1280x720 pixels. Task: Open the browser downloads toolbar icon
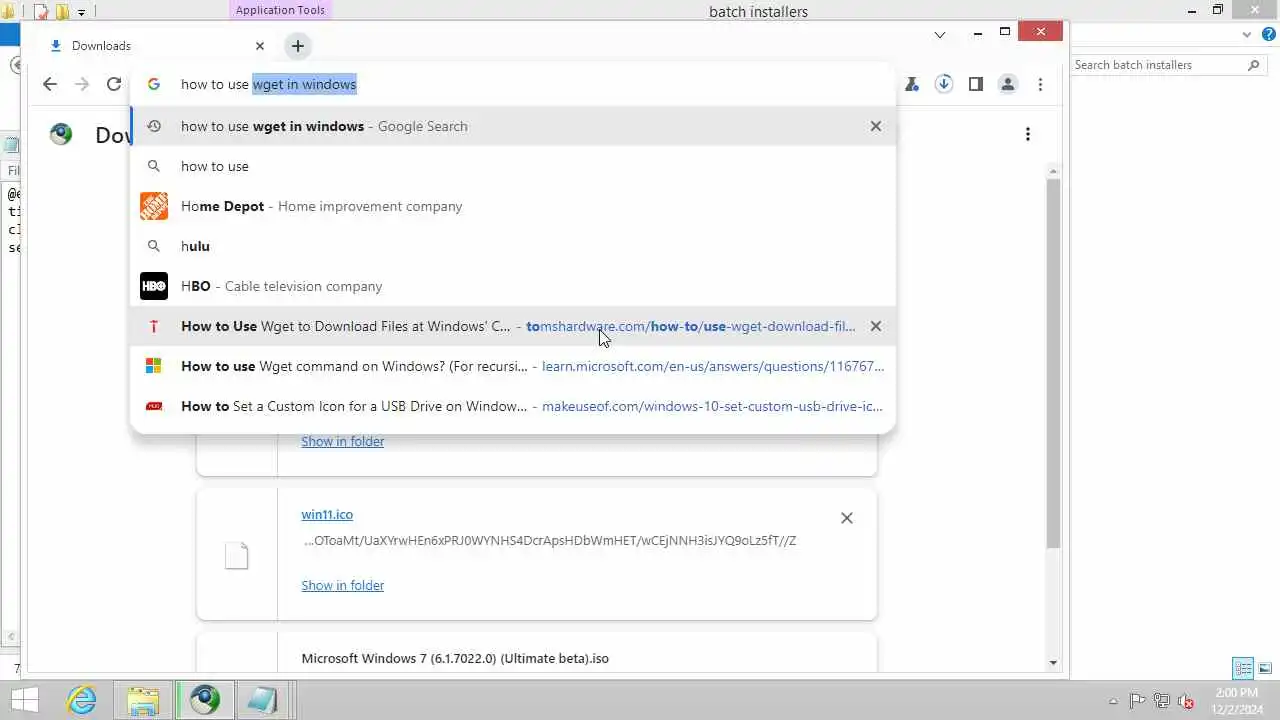tap(943, 84)
